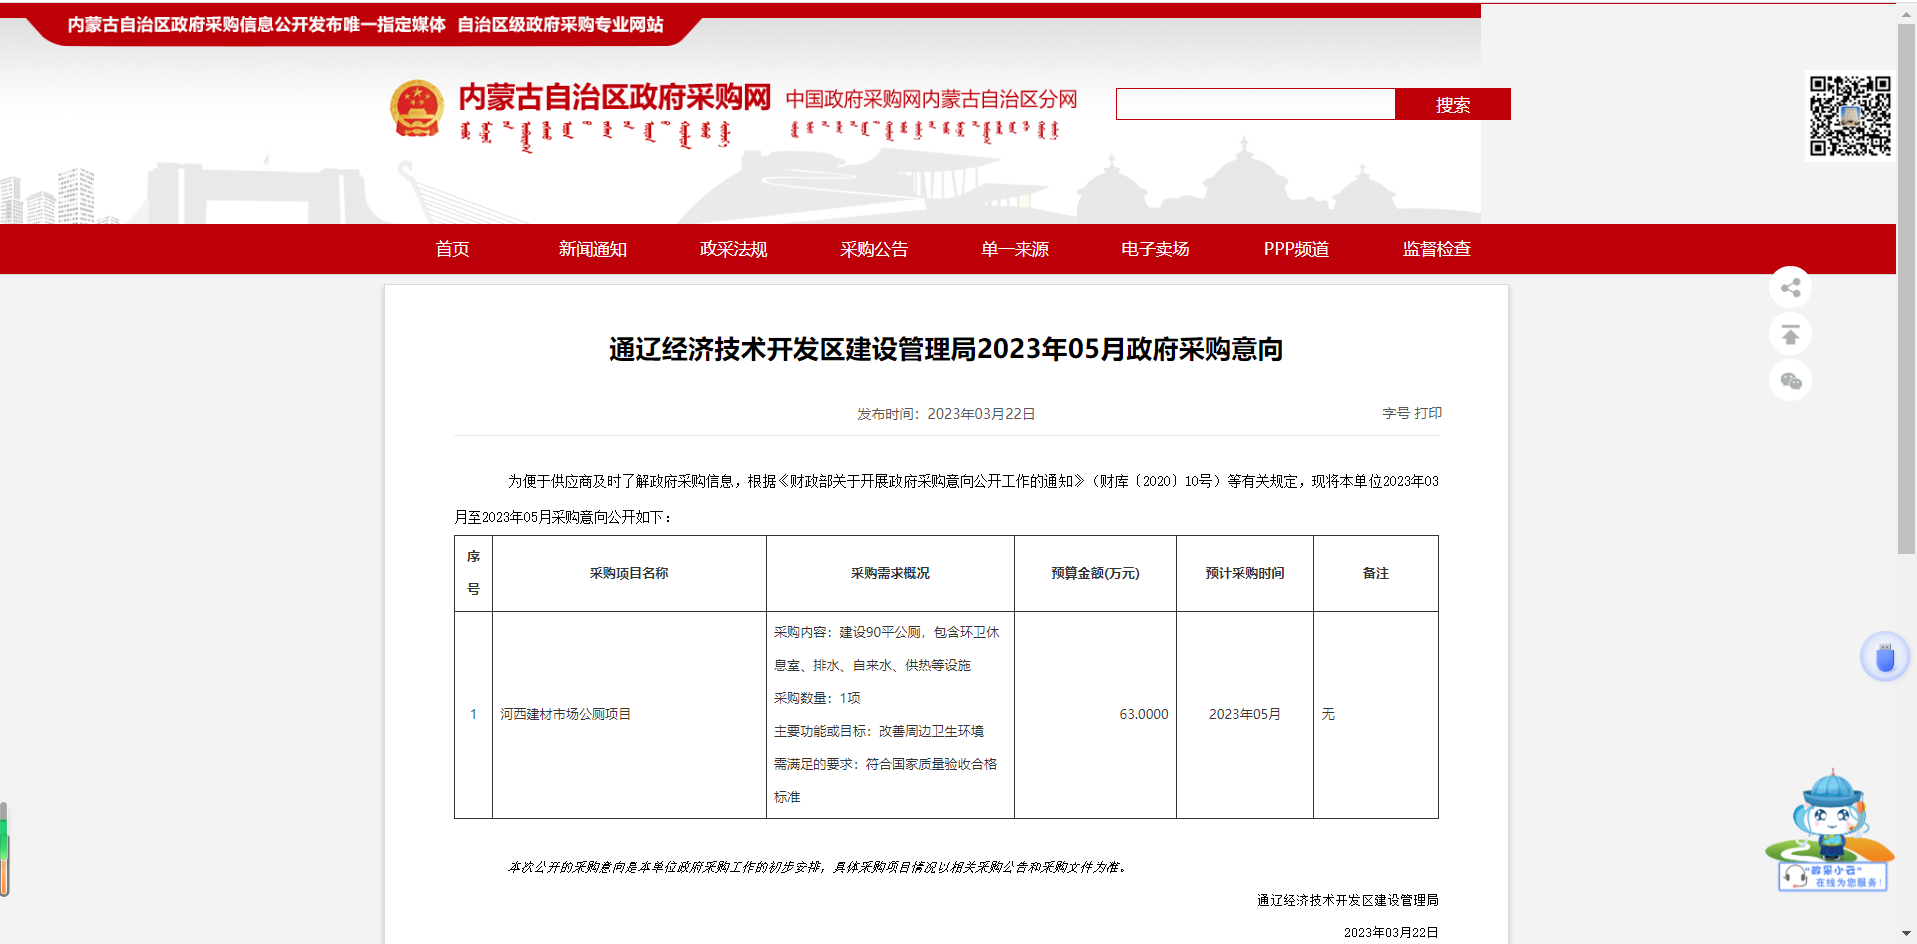Click the share icon on right sidebar
The height and width of the screenshot is (944, 1917).
coord(1790,288)
